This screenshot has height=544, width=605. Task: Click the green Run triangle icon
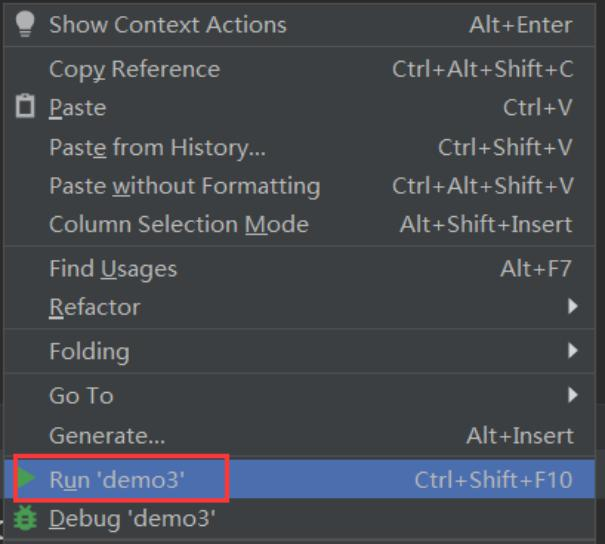[x=26, y=480]
